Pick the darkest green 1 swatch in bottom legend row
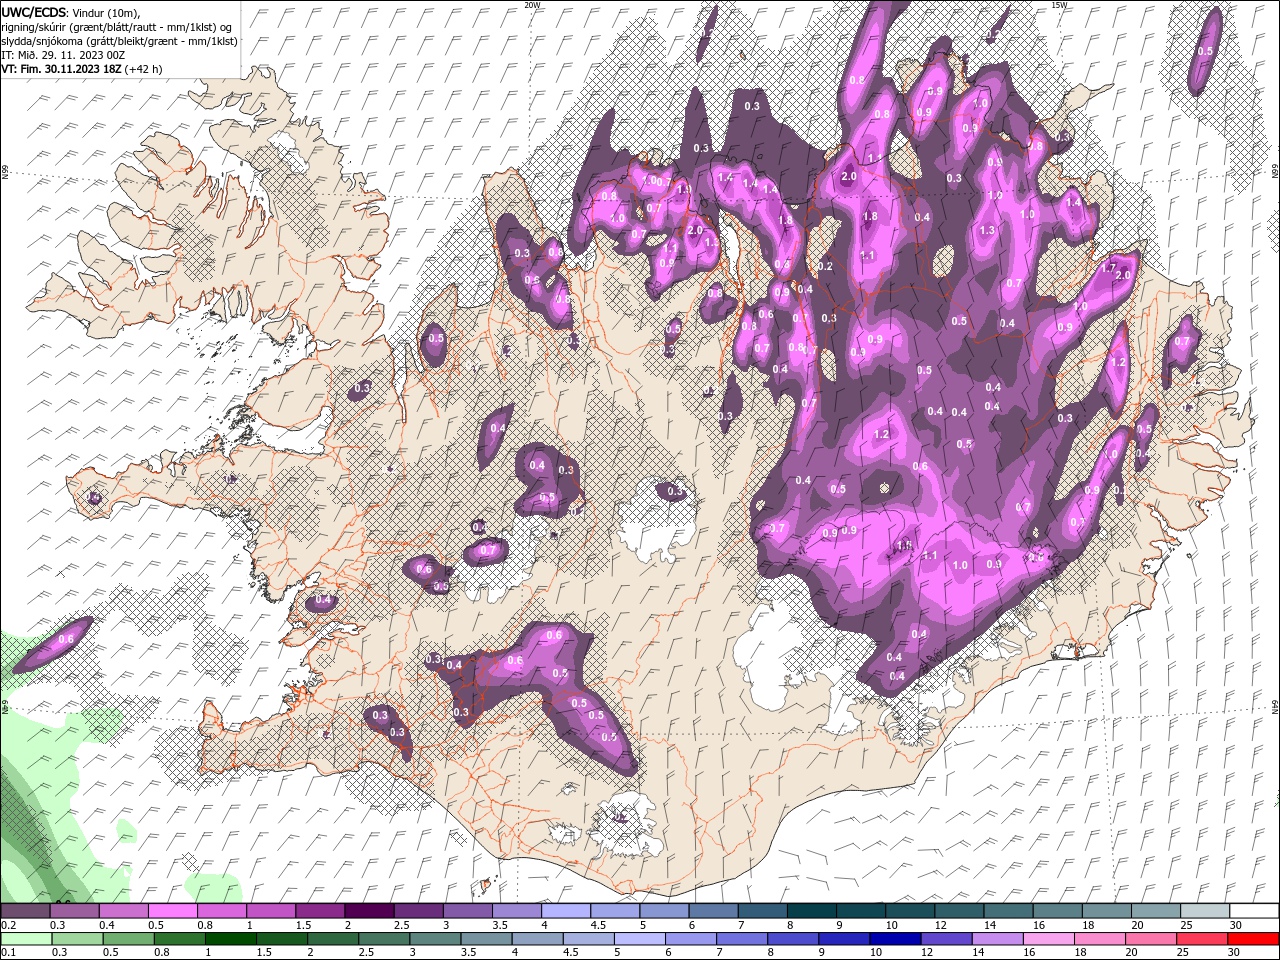This screenshot has width=1280, height=960. tap(230, 939)
